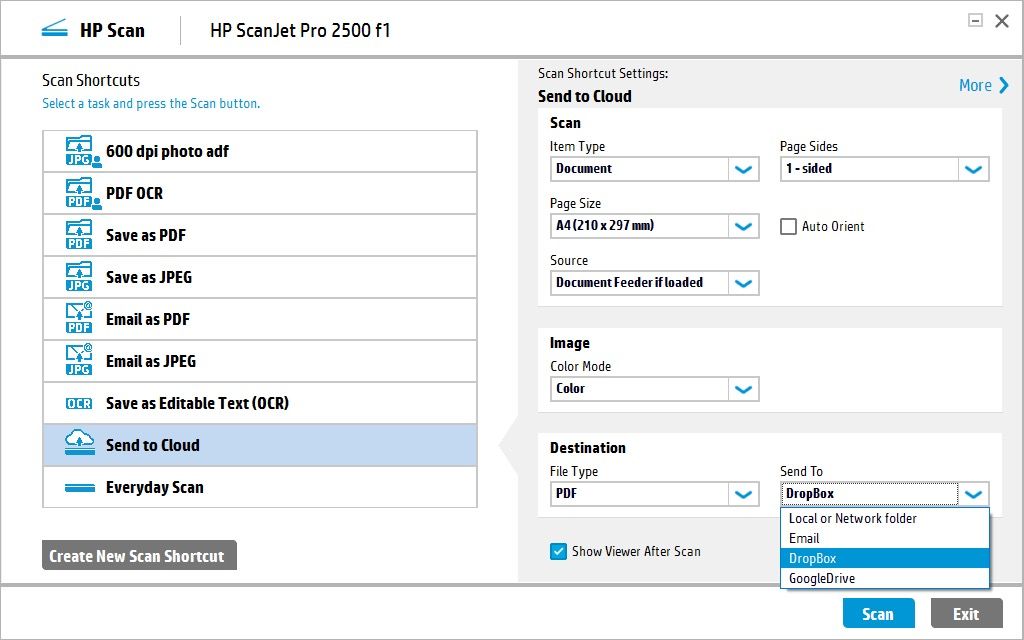Image resolution: width=1024 pixels, height=640 pixels.
Task: Click the Create New Scan Shortcut button
Action: point(139,555)
